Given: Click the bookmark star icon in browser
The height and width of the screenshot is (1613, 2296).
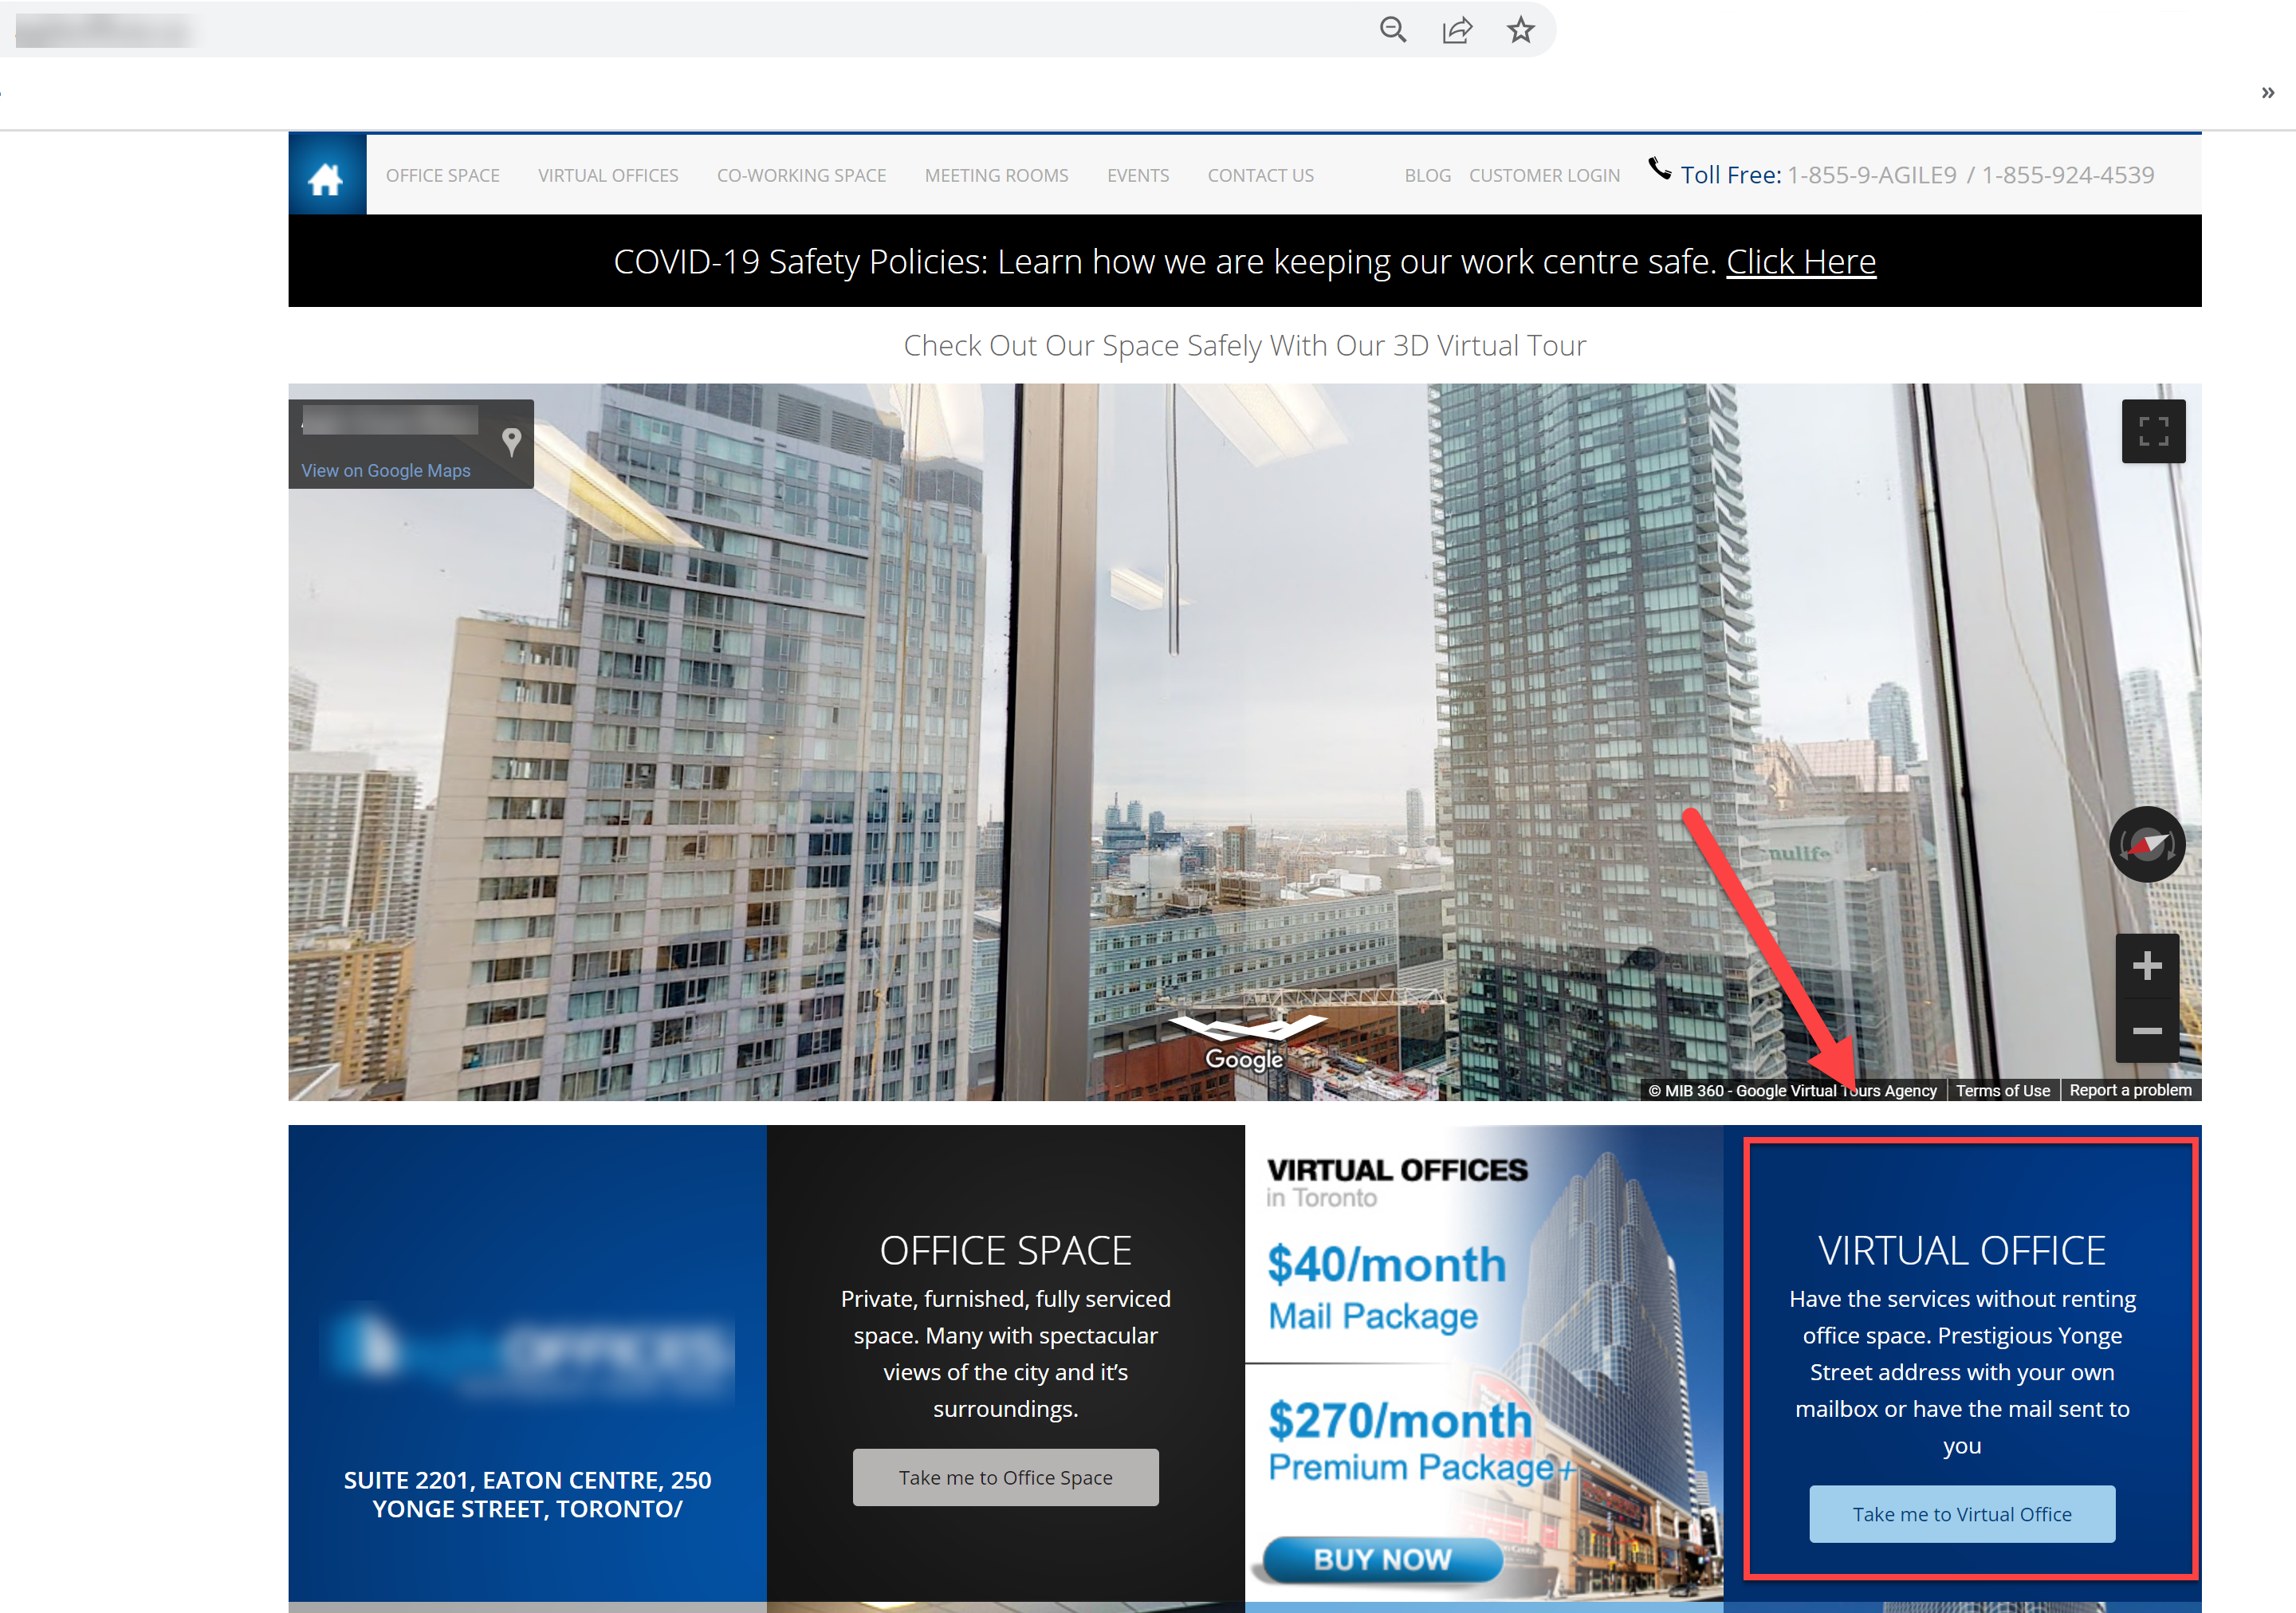Looking at the screenshot, I should coord(1518,28).
